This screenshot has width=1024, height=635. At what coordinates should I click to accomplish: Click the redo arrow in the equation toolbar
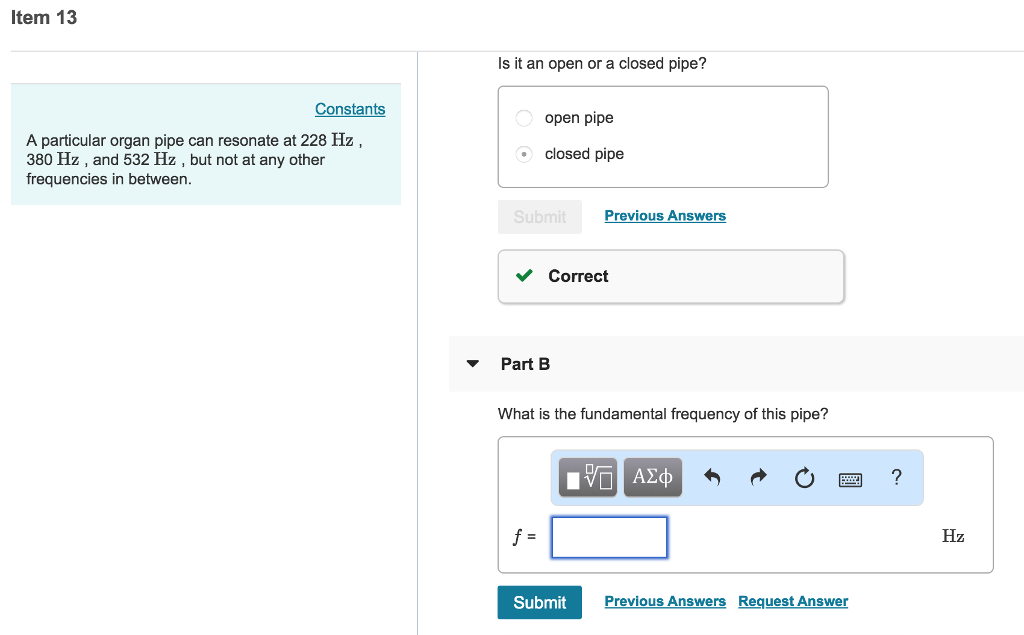point(757,477)
